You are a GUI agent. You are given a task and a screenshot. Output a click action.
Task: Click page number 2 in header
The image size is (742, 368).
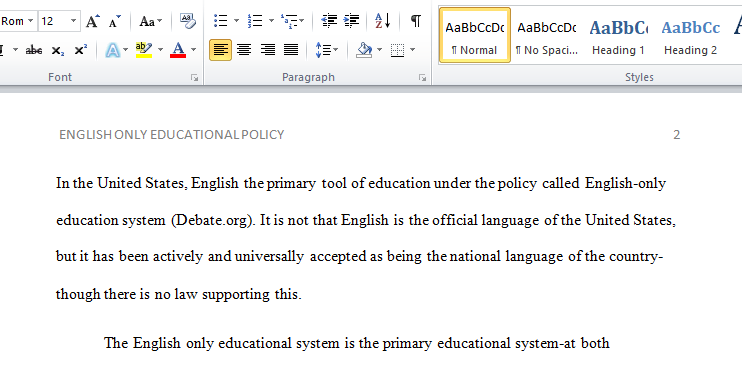[677, 135]
